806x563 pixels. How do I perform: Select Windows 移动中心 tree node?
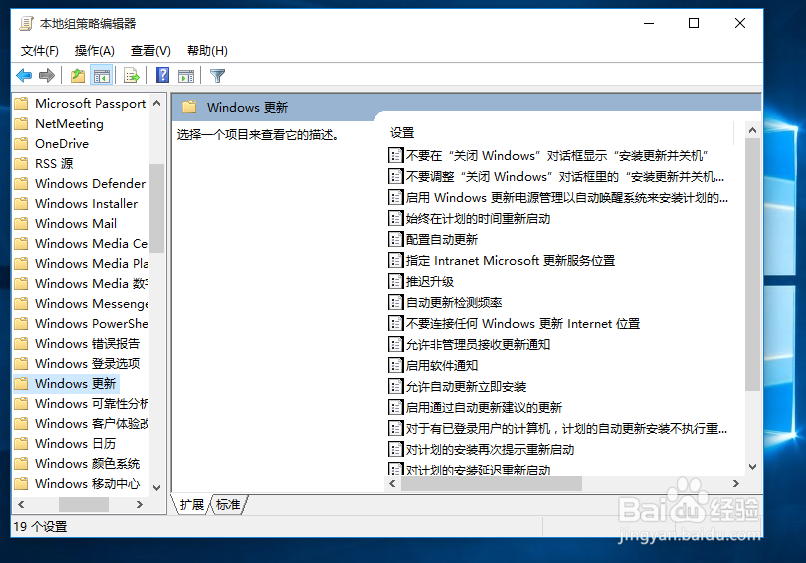tap(87, 483)
